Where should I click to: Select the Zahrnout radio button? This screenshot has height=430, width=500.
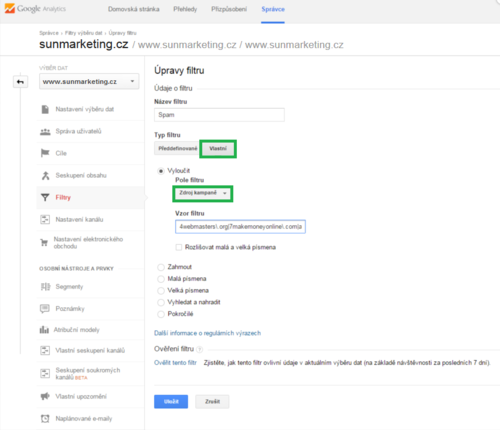point(161,267)
